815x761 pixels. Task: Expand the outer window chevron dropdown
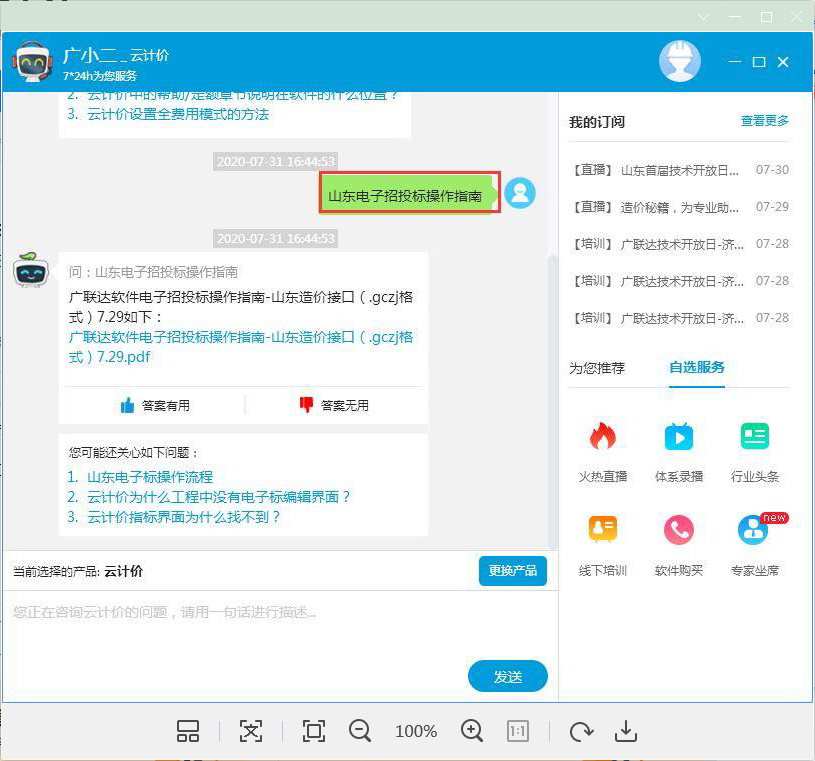(703, 17)
